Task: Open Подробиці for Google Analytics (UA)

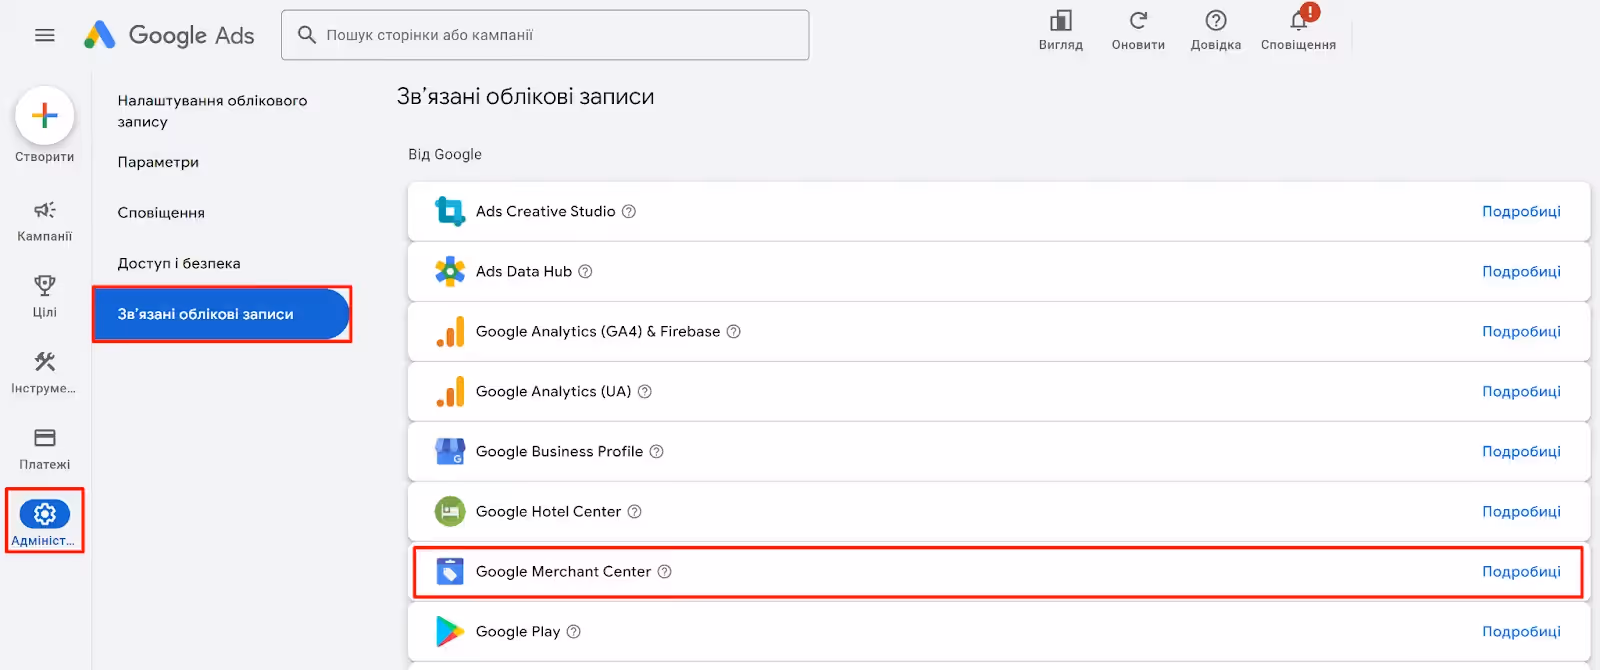Action: point(1521,391)
